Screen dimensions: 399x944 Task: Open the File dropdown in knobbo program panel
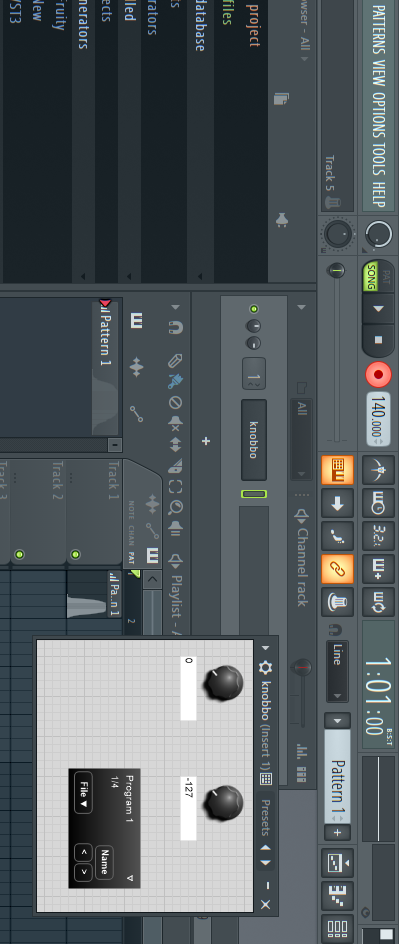click(x=83, y=792)
